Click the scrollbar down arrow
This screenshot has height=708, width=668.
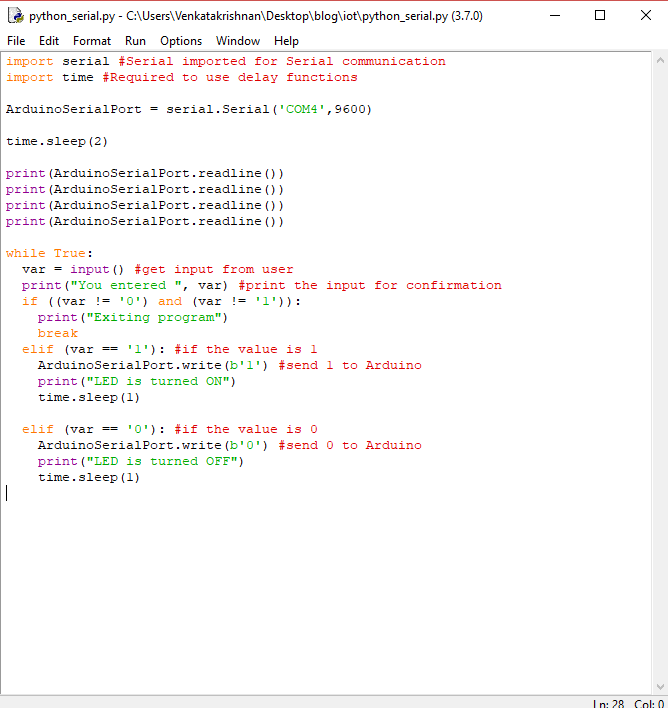[660, 687]
